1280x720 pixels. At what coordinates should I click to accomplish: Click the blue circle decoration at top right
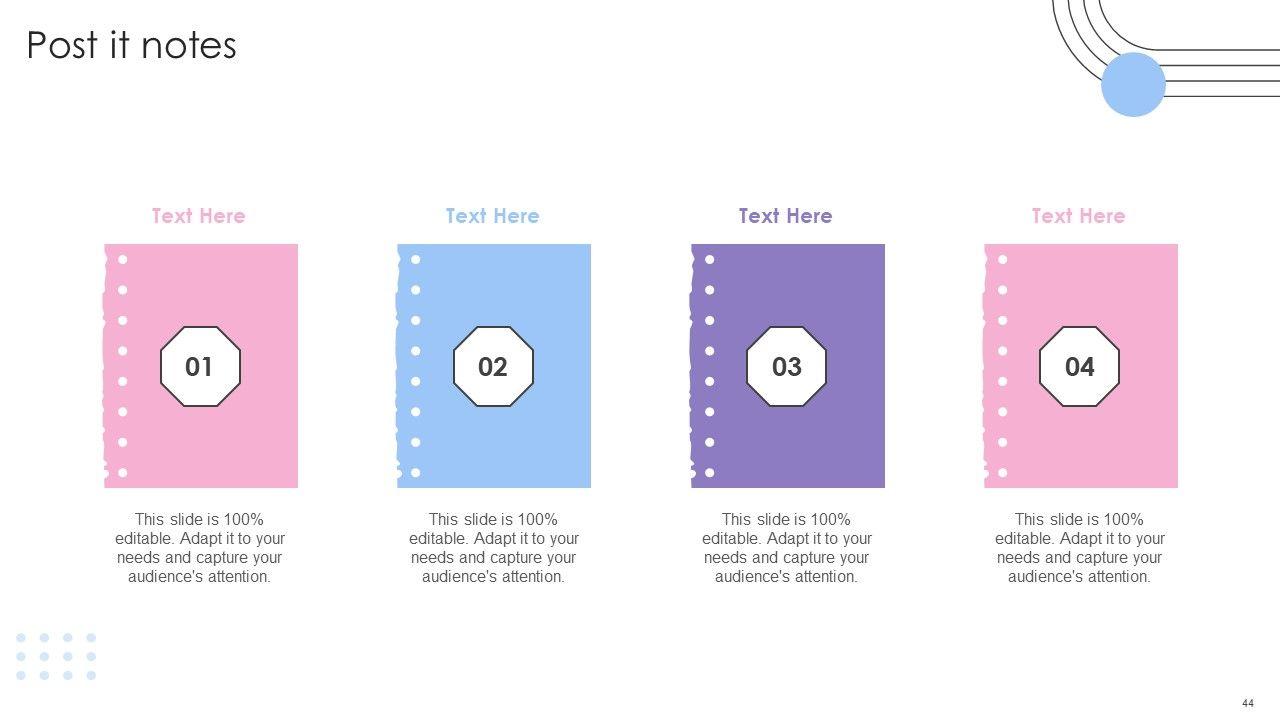(x=1133, y=85)
